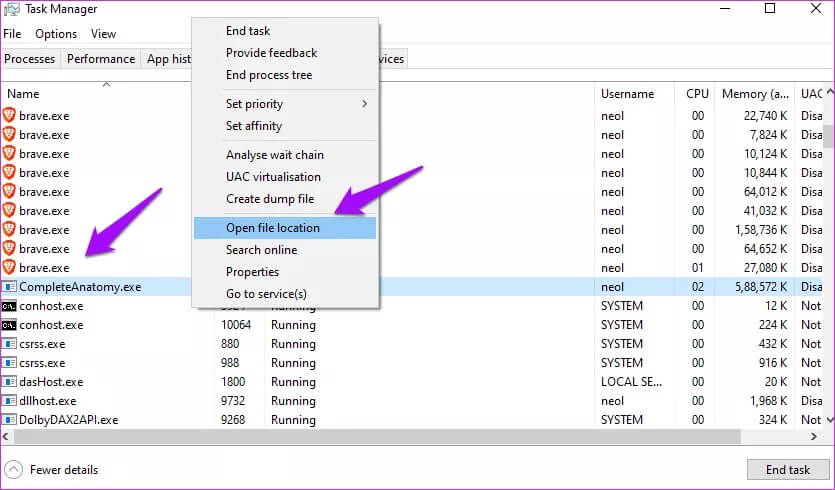The image size is (835, 490).
Task: Click the 1,968 K memory value
Action: coord(769,401)
